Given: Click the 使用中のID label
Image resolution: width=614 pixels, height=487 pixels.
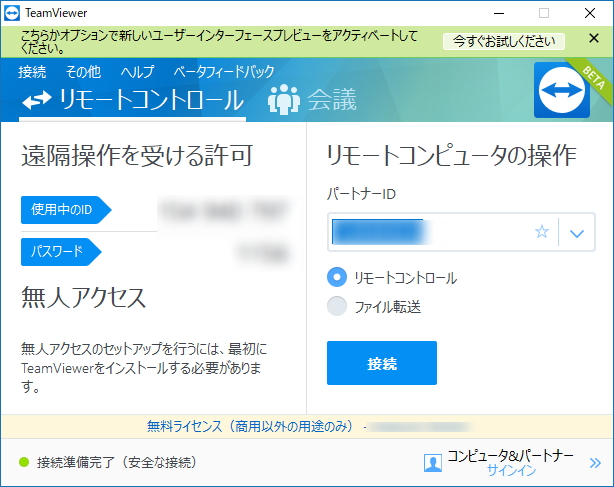Looking at the screenshot, I should [x=66, y=210].
